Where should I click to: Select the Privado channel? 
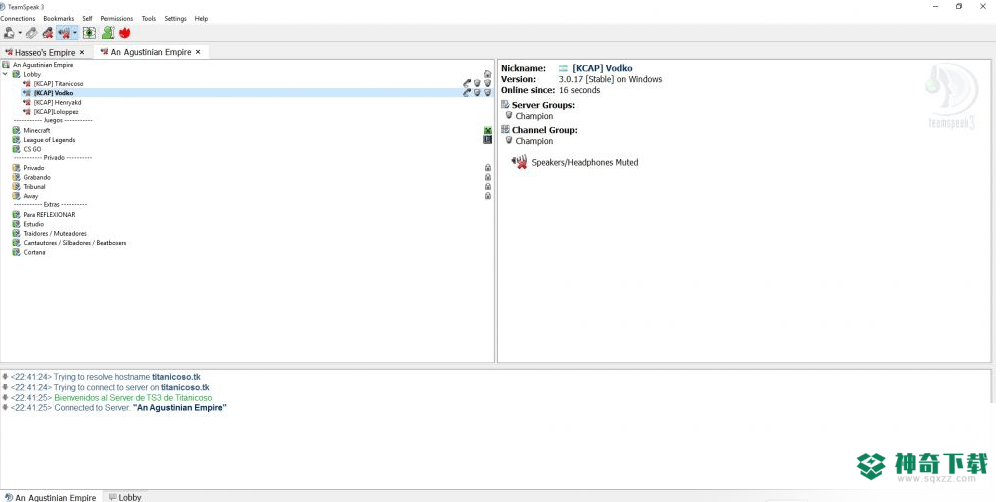(x=34, y=168)
